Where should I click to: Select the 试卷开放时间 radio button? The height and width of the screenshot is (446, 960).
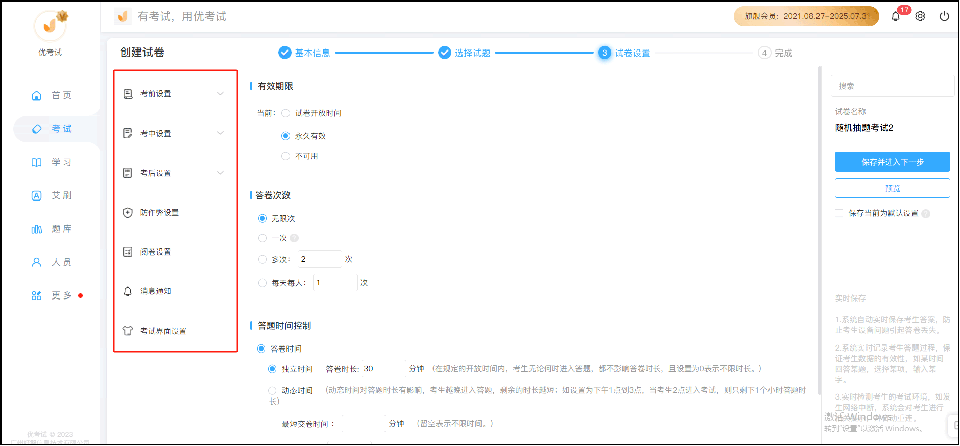(x=285, y=113)
